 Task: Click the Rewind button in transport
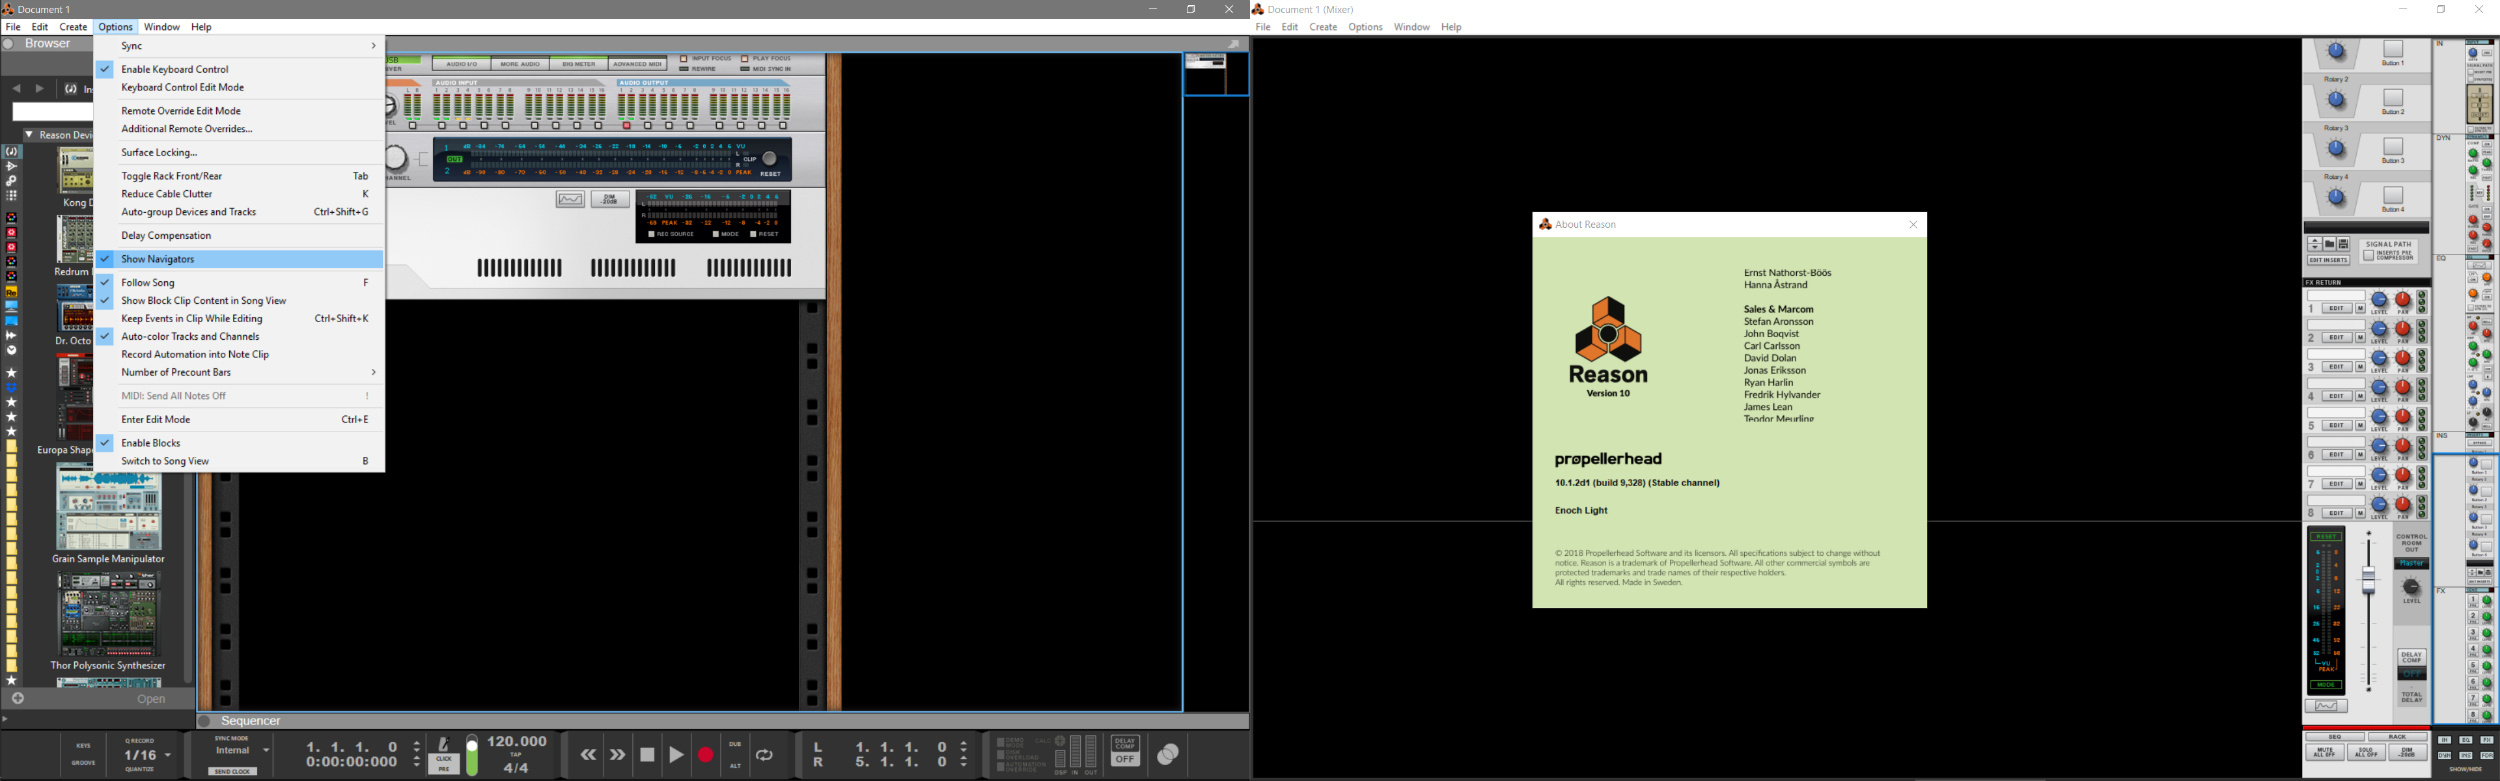[588, 755]
